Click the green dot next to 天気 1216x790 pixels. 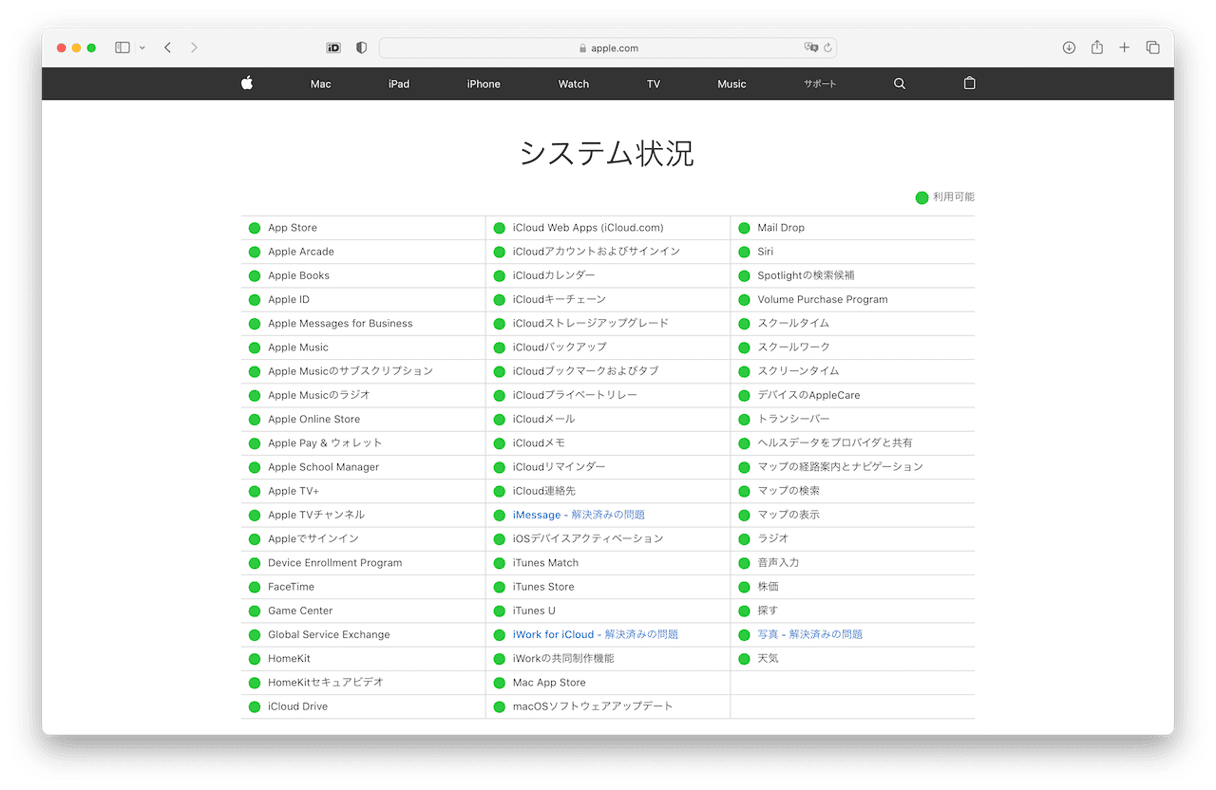(x=744, y=659)
